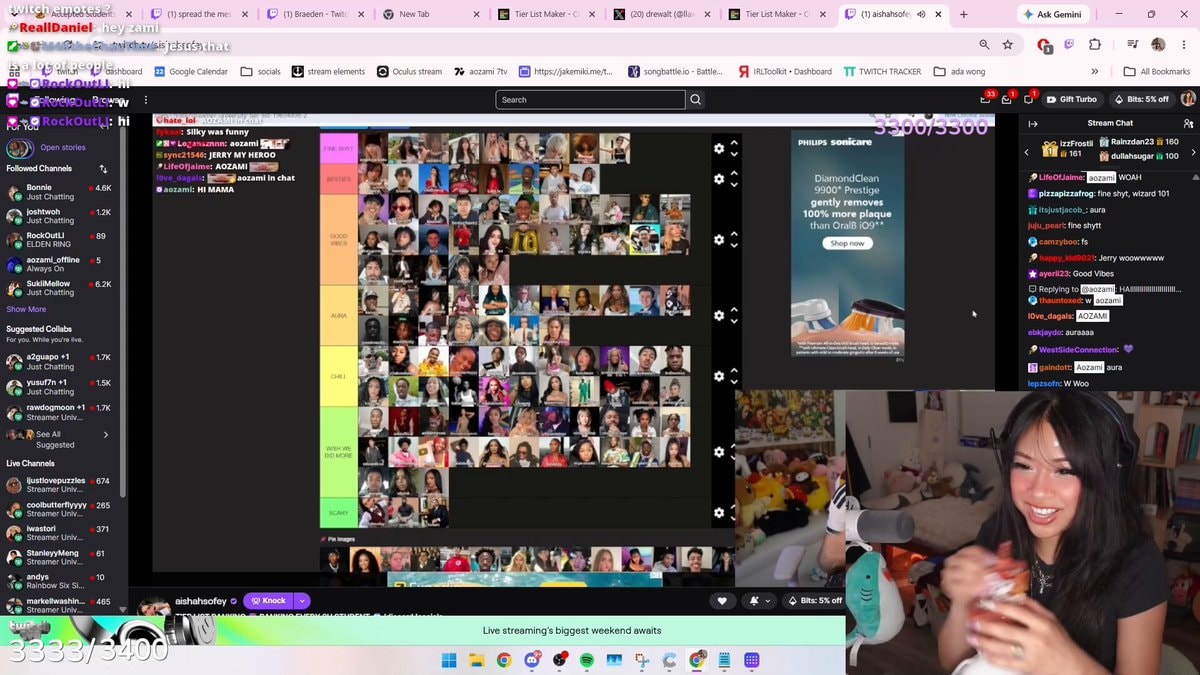Move the AURA tier row up
1200x675 pixels.
[x=734, y=310]
